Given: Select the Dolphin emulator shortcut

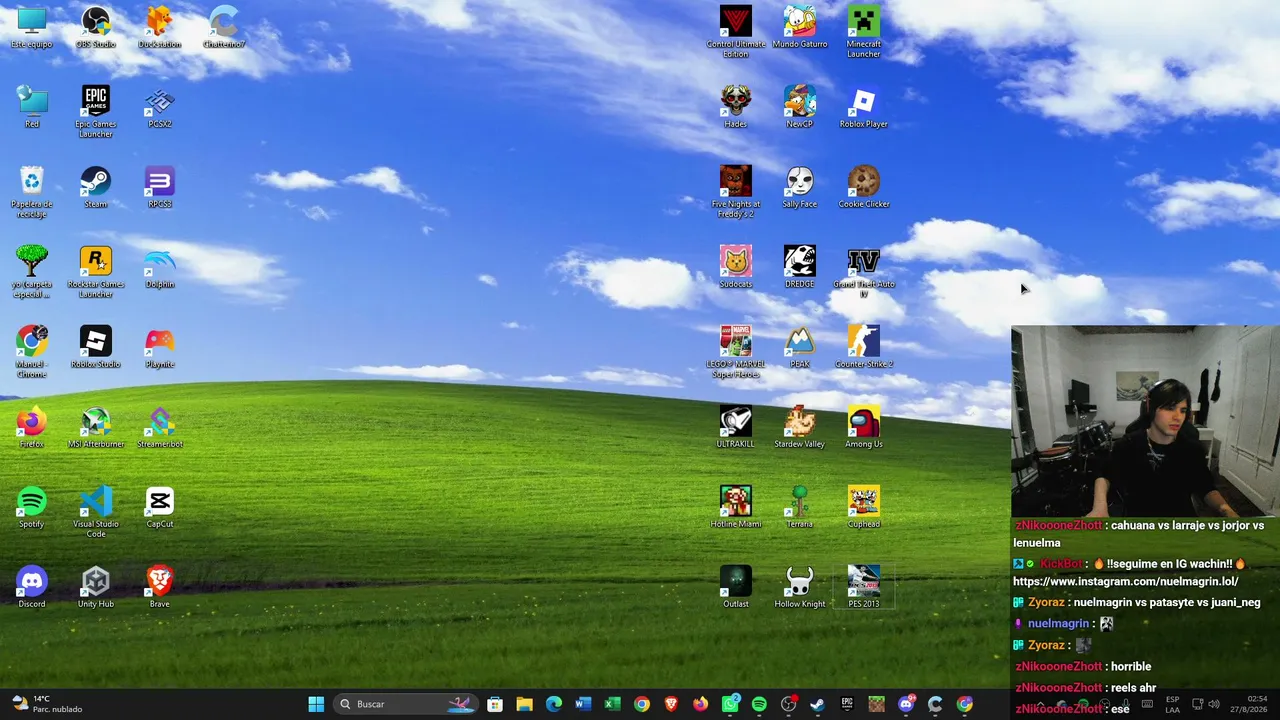Looking at the screenshot, I should (160, 267).
